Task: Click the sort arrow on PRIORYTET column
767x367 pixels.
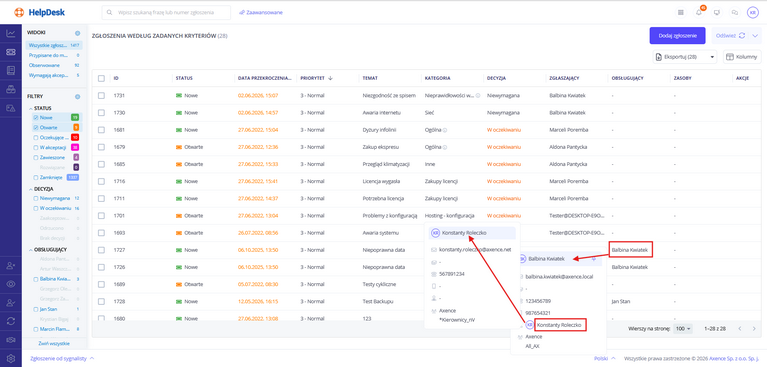Action: point(330,78)
